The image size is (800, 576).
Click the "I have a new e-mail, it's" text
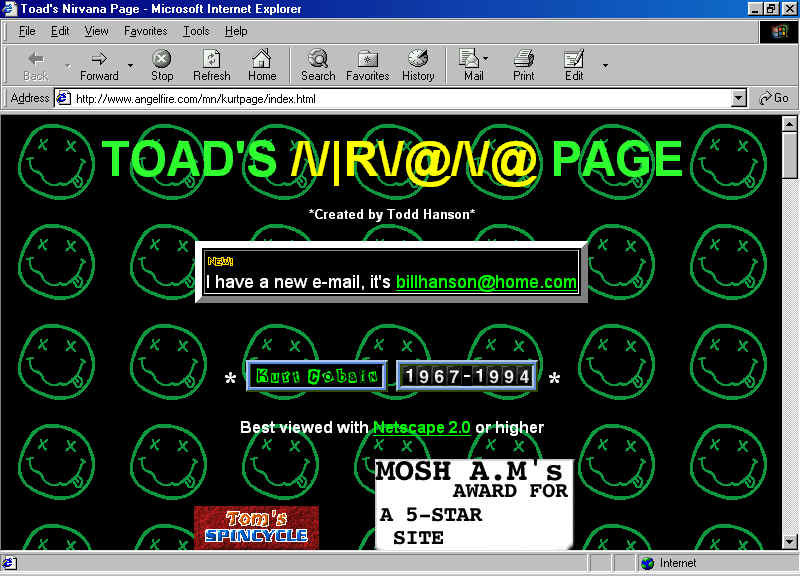pos(298,282)
